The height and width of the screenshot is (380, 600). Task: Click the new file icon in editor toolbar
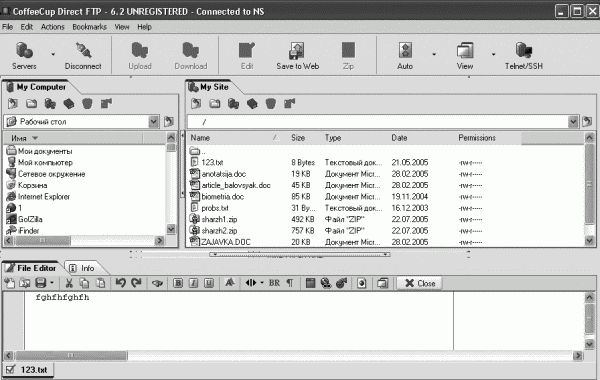(x=10, y=283)
